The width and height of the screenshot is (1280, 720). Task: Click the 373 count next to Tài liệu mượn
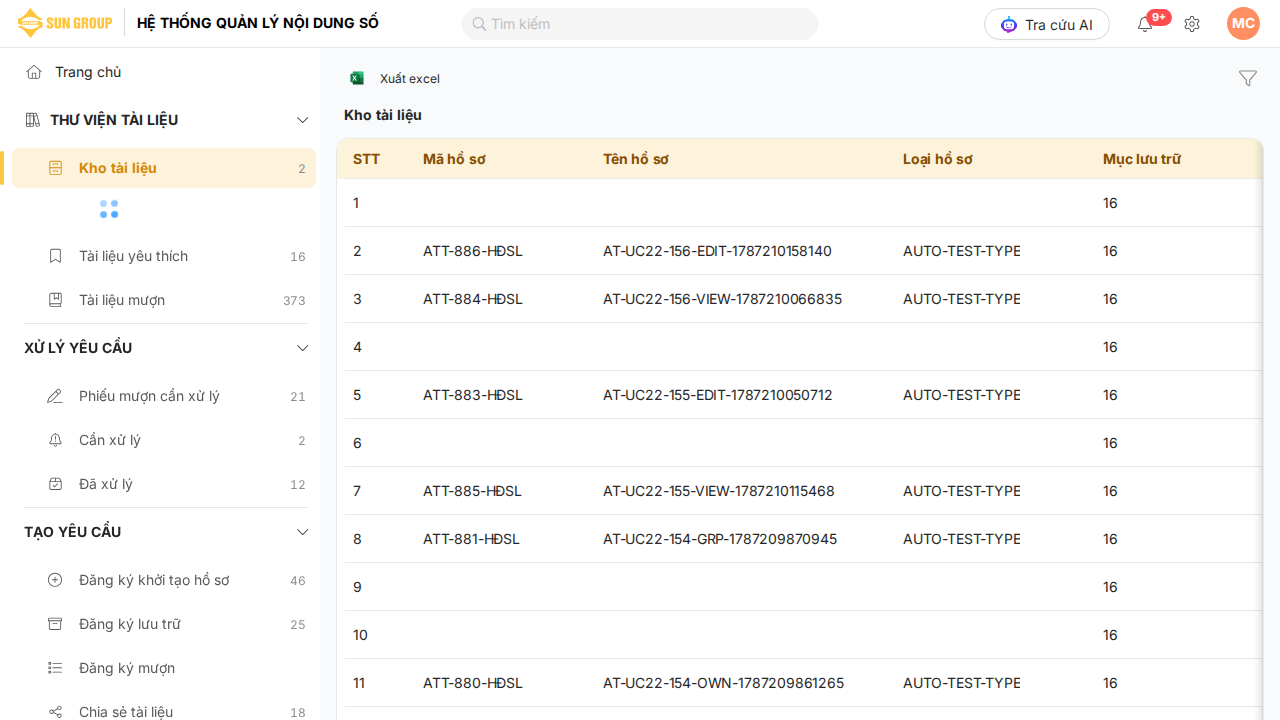click(294, 301)
